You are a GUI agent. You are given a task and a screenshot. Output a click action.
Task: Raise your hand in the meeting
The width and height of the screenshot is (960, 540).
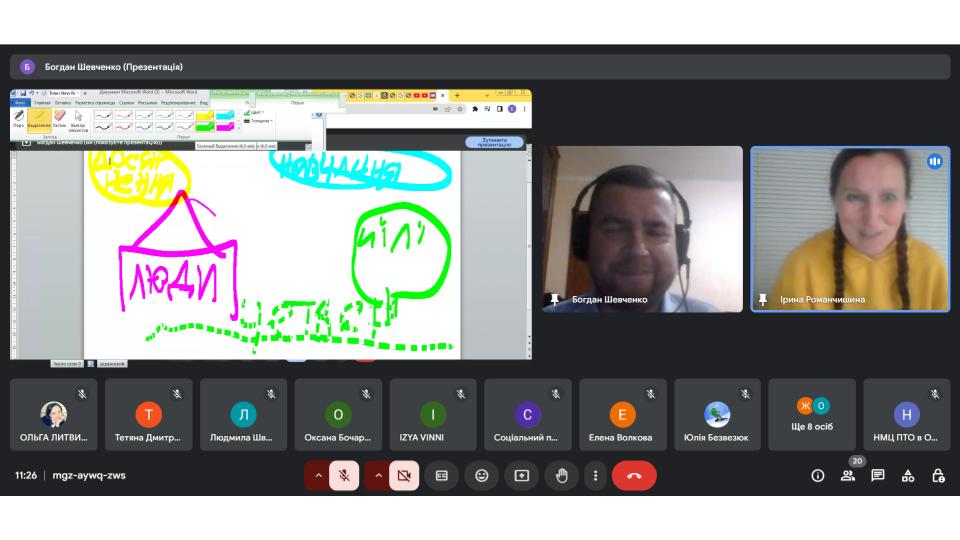[561, 476]
